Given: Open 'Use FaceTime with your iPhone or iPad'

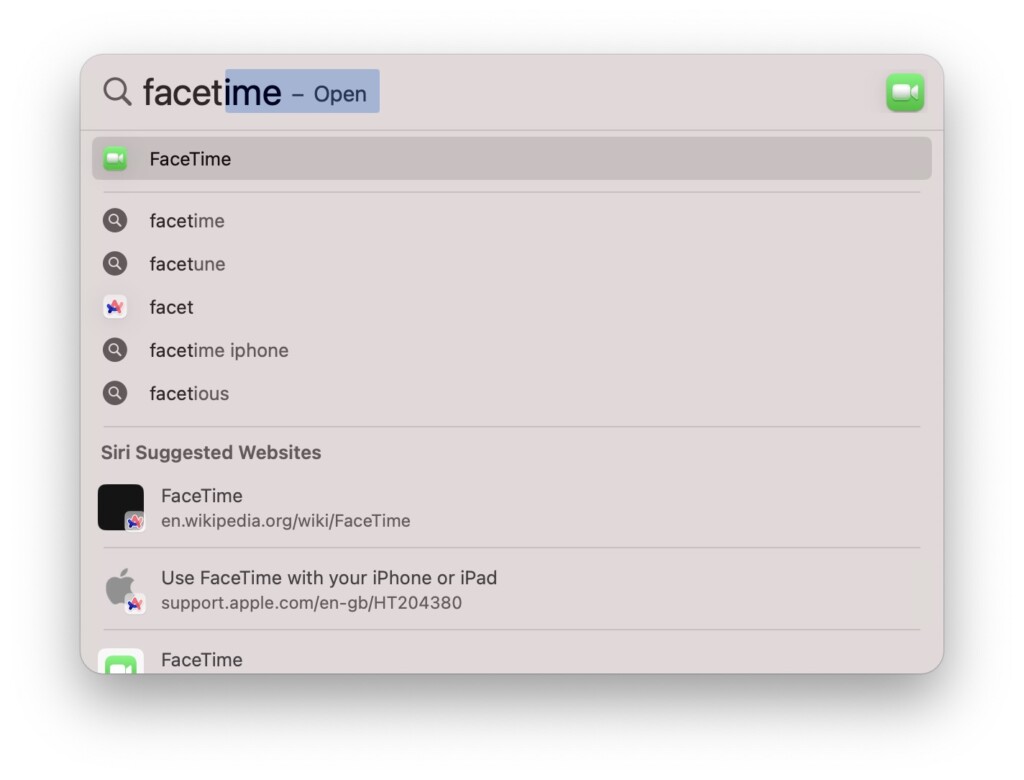Looking at the screenshot, I should [329, 577].
